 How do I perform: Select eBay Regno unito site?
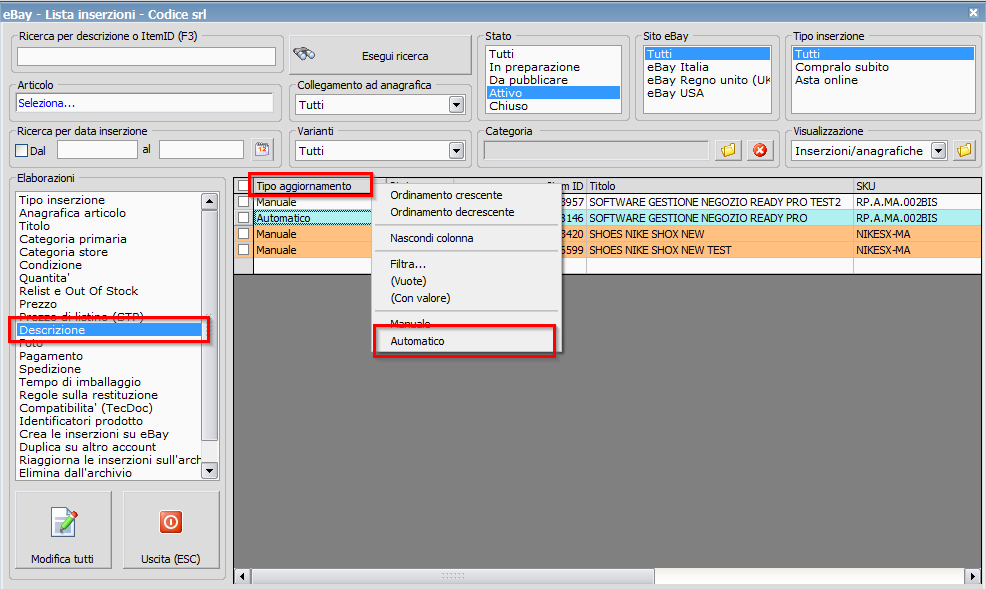pos(707,80)
